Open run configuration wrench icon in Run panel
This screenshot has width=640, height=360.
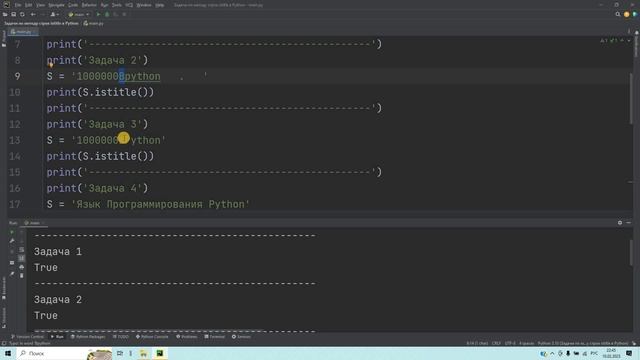pyautogui.click(x=12, y=241)
